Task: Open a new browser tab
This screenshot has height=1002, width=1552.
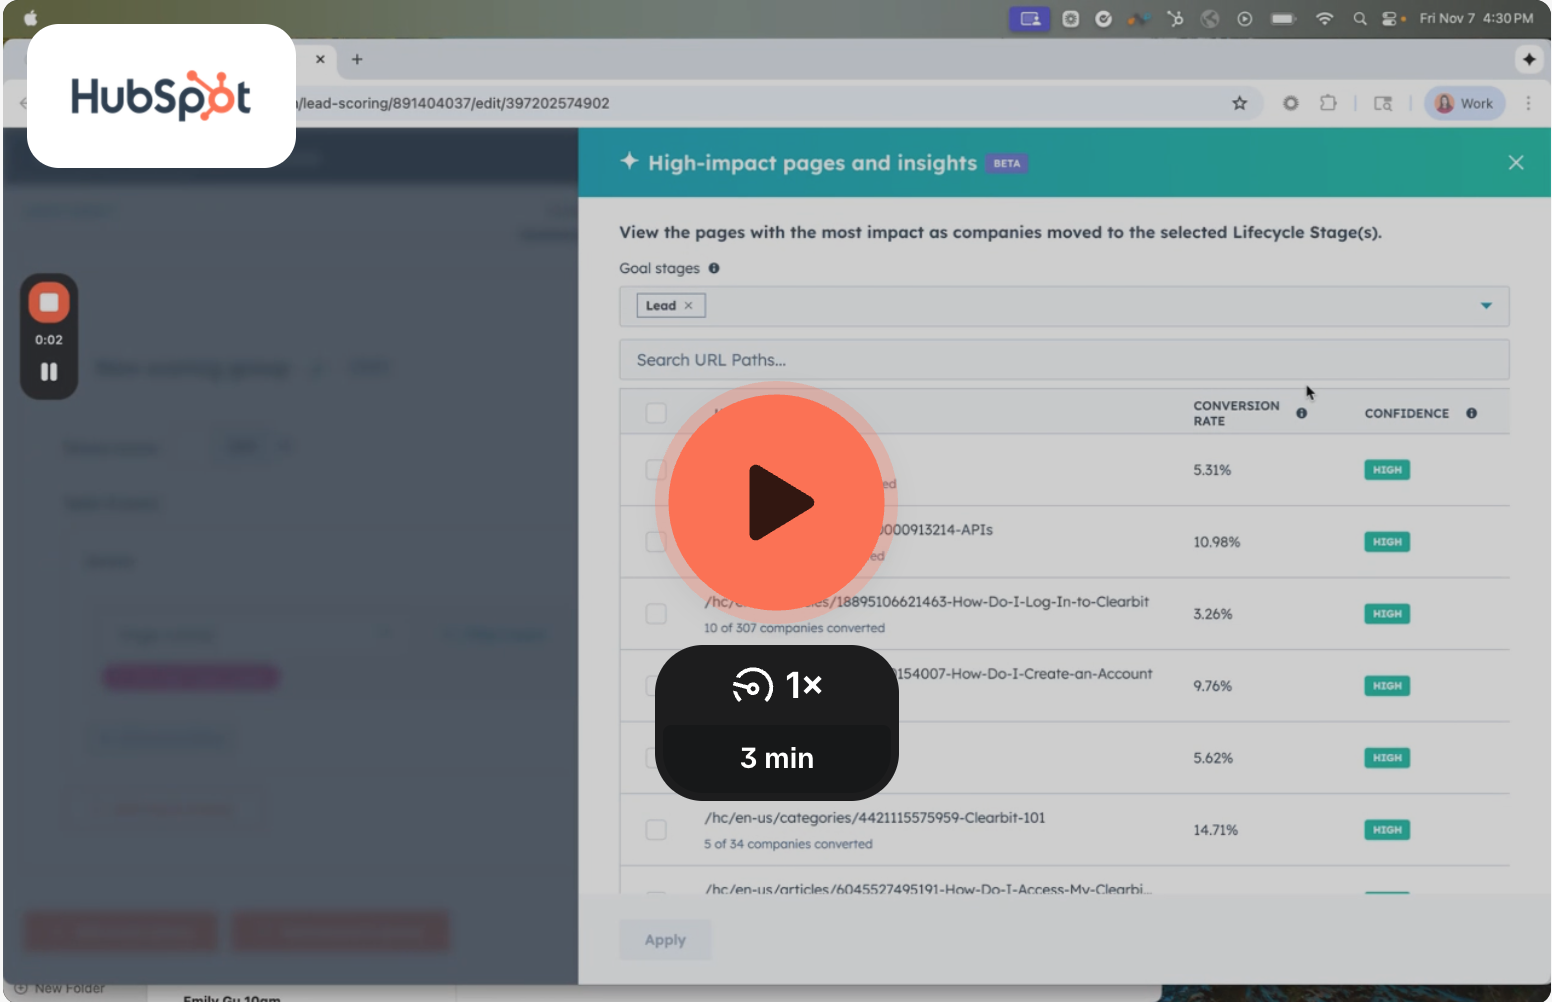Action: point(357,59)
